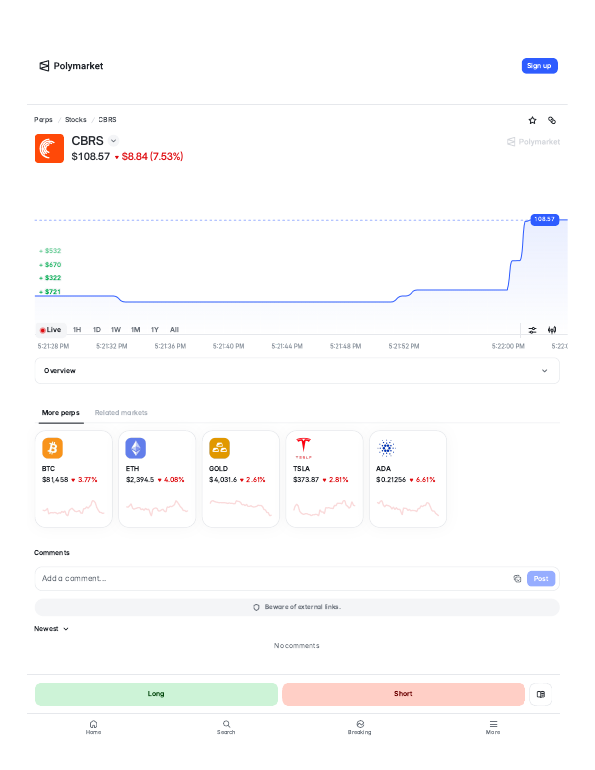
Task: Open the TSLA perp card
Action: coord(325,479)
